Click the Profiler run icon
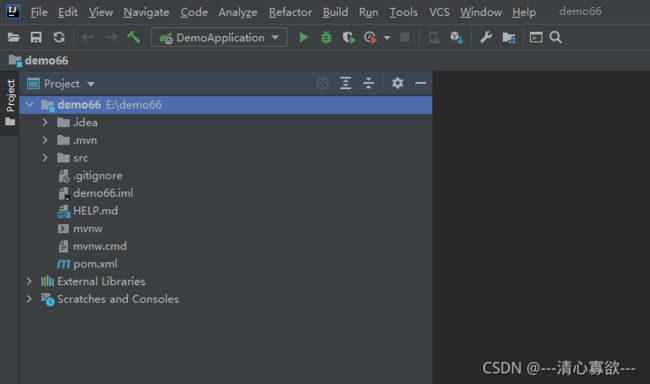 371,38
